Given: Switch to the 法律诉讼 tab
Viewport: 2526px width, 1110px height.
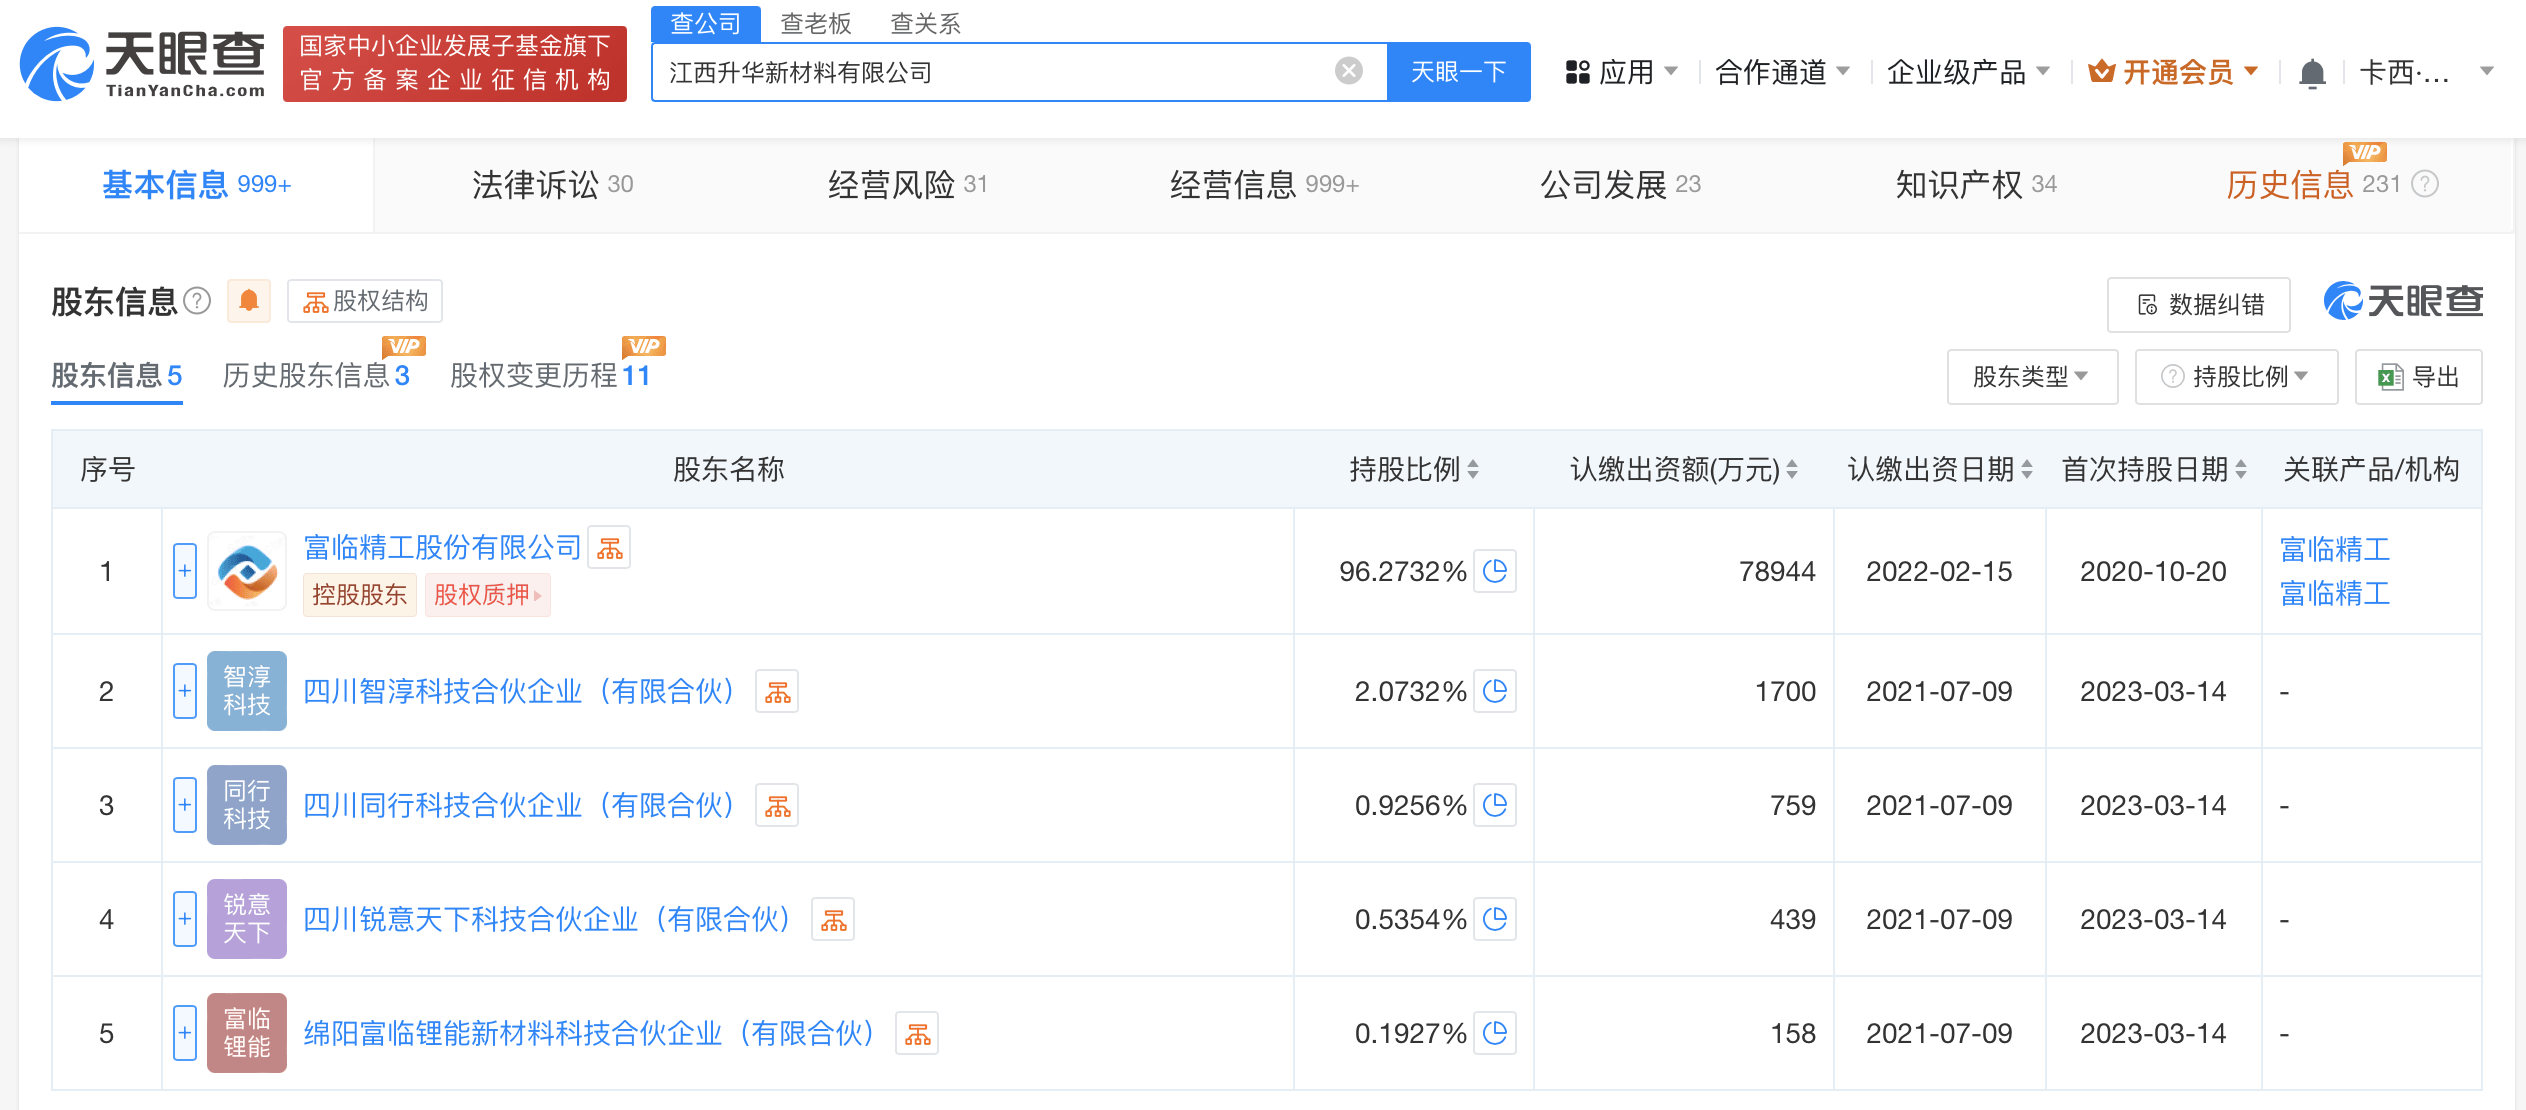Looking at the screenshot, I should coord(552,184).
